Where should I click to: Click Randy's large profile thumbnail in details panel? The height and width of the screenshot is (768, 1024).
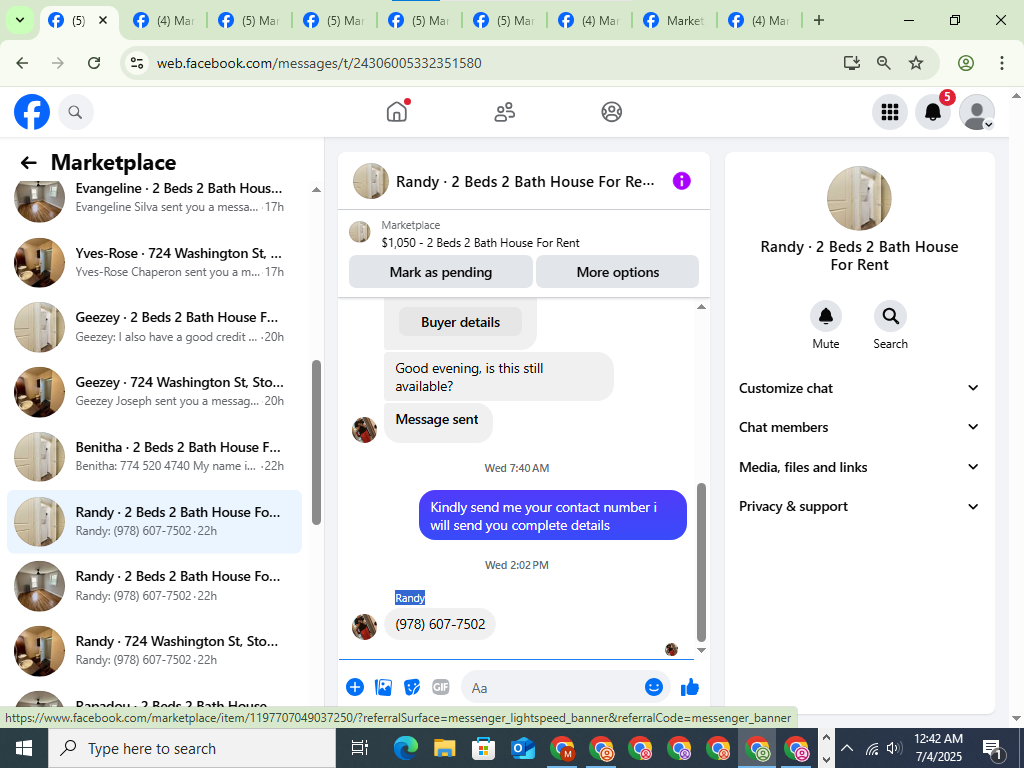[x=859, y=198]
